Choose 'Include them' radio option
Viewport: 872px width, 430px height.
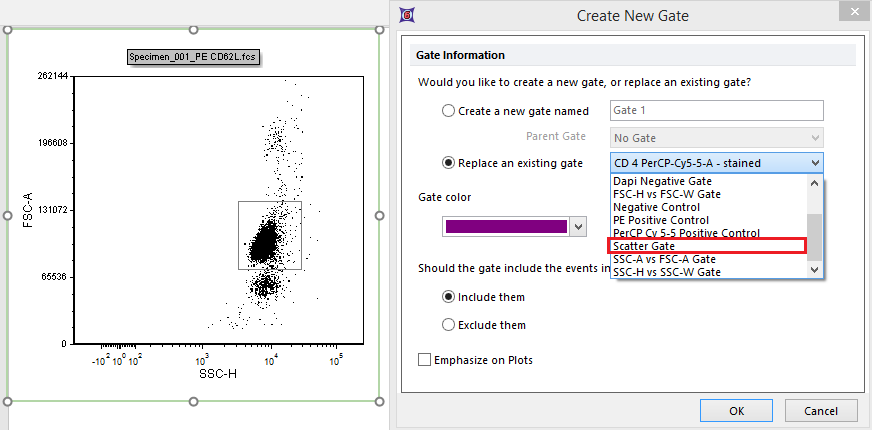(448, 297)
